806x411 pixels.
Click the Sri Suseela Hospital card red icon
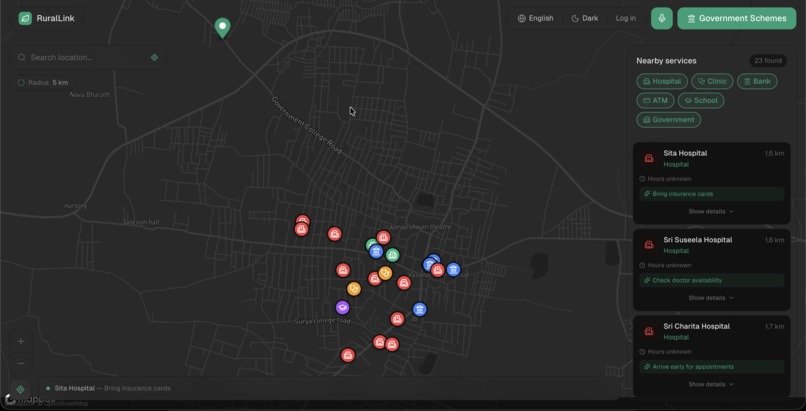pyautogui.click(x=649, y=245)
